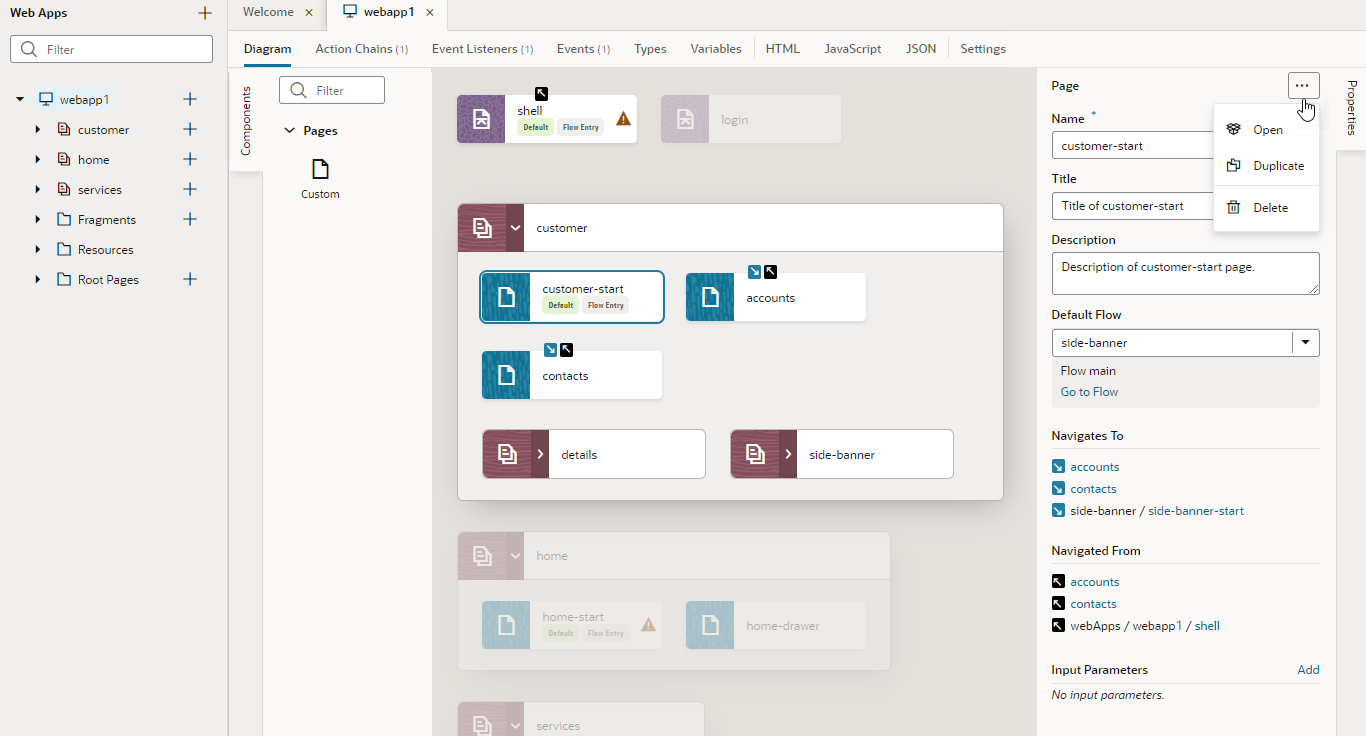Click the Components filter field
Image resolution: width=1366 pixels, height=736 pixels.
[x=332, y=90]
